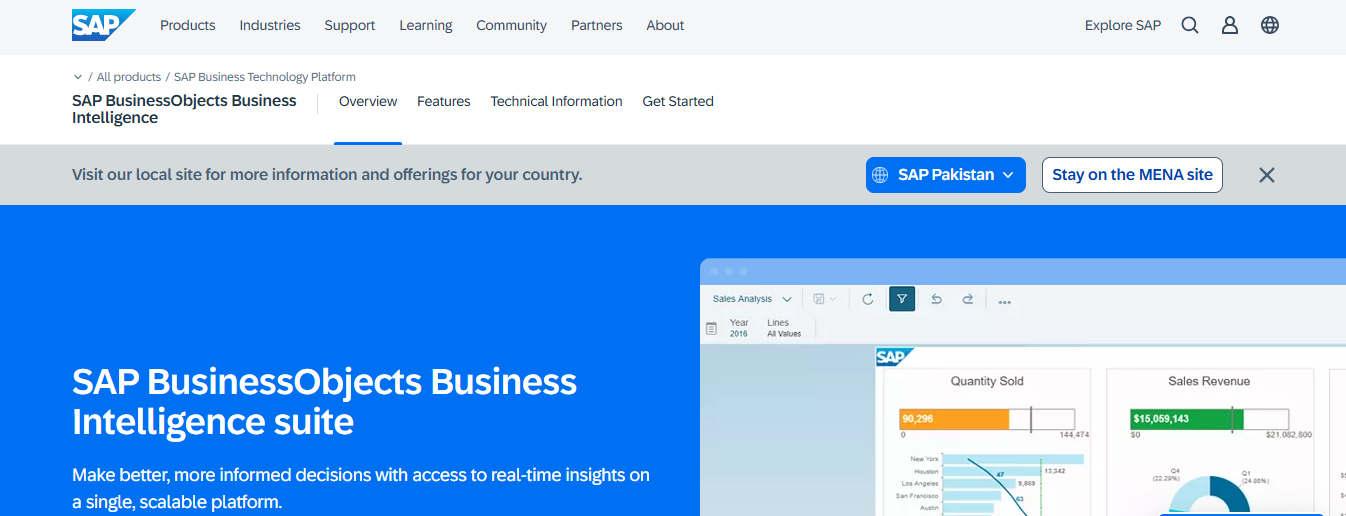This screenshot has width=1346, height=516.
Task: Open the globe country selector icon
Action: (1270, 25)
